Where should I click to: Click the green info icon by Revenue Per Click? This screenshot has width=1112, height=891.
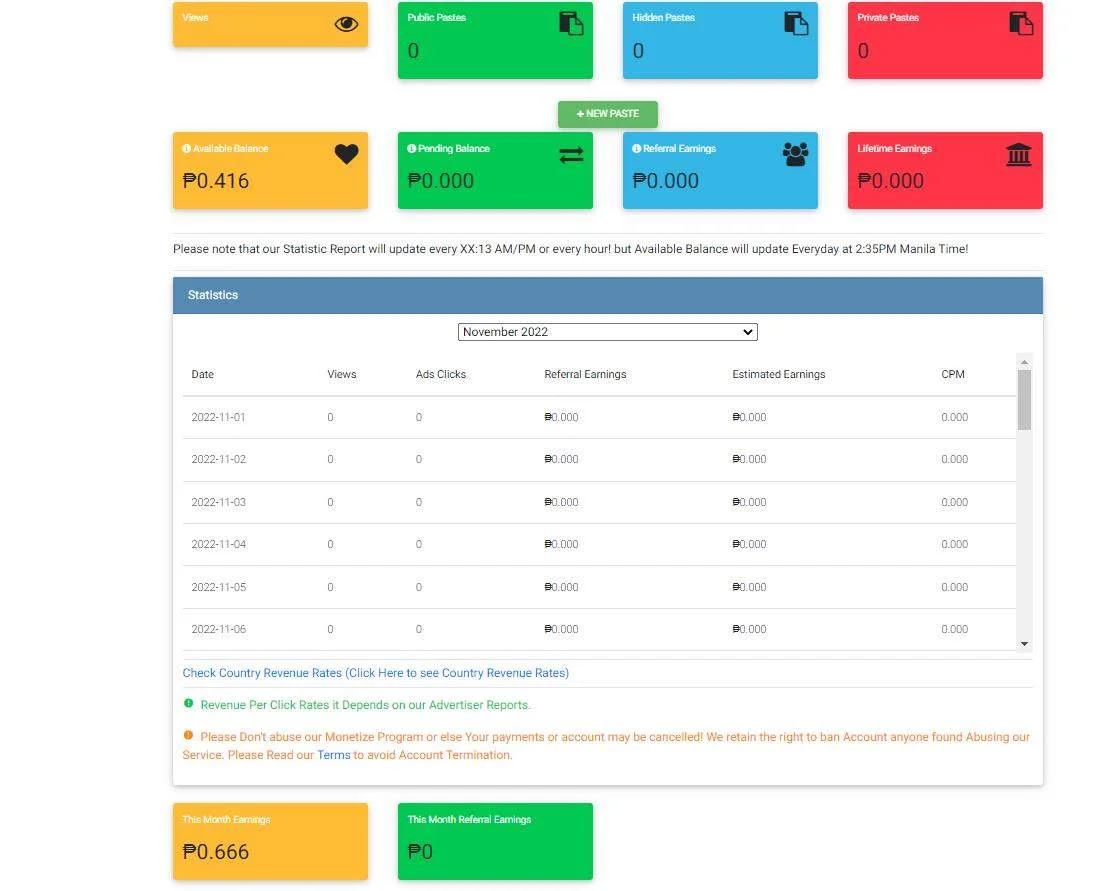click(189, 703)
